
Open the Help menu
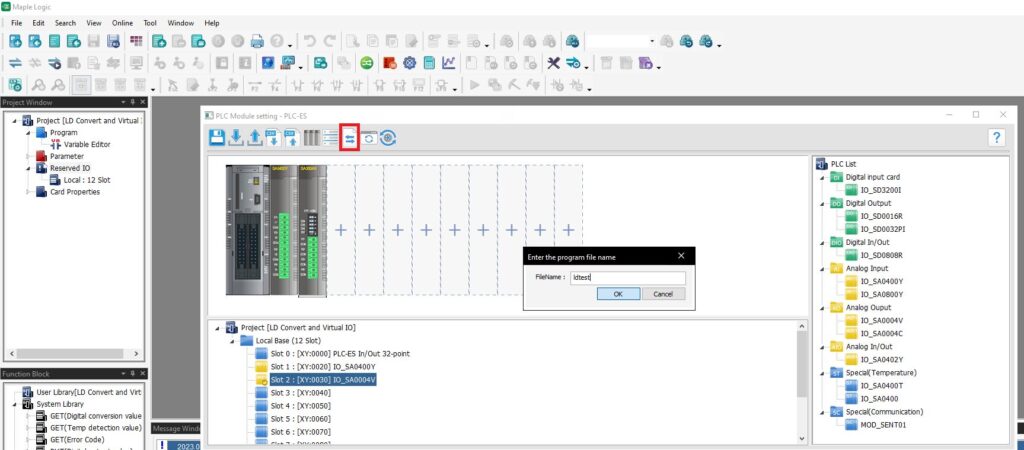(212, 23)
